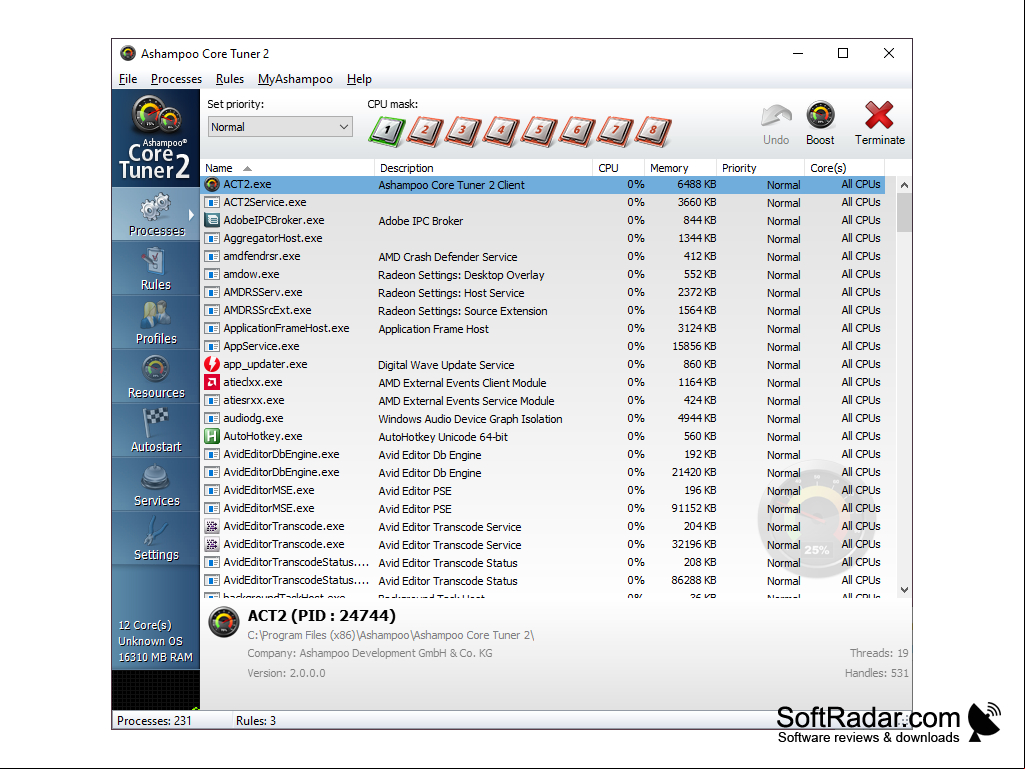This screenshot has width=1025, height=769.
Task: Click the 15856 KB memory value
Action: tap(694, 347)
